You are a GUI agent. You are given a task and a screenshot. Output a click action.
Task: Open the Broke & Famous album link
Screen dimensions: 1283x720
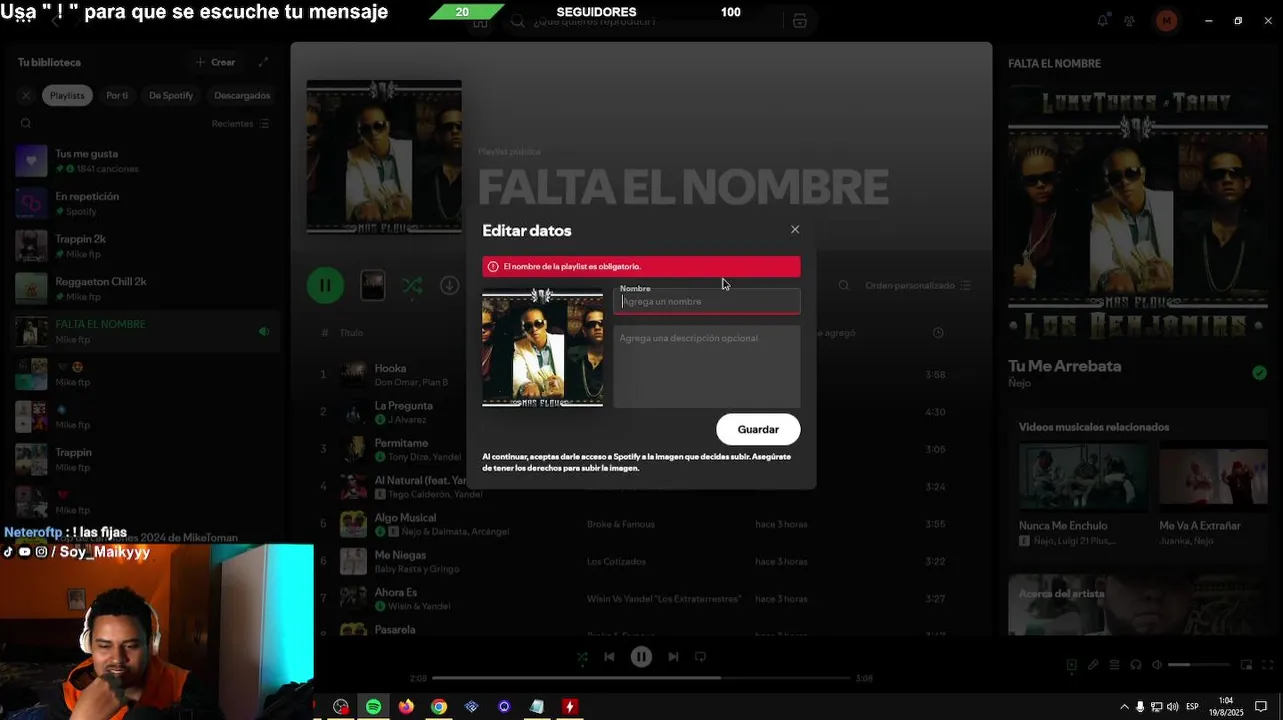tap(620, 524)
